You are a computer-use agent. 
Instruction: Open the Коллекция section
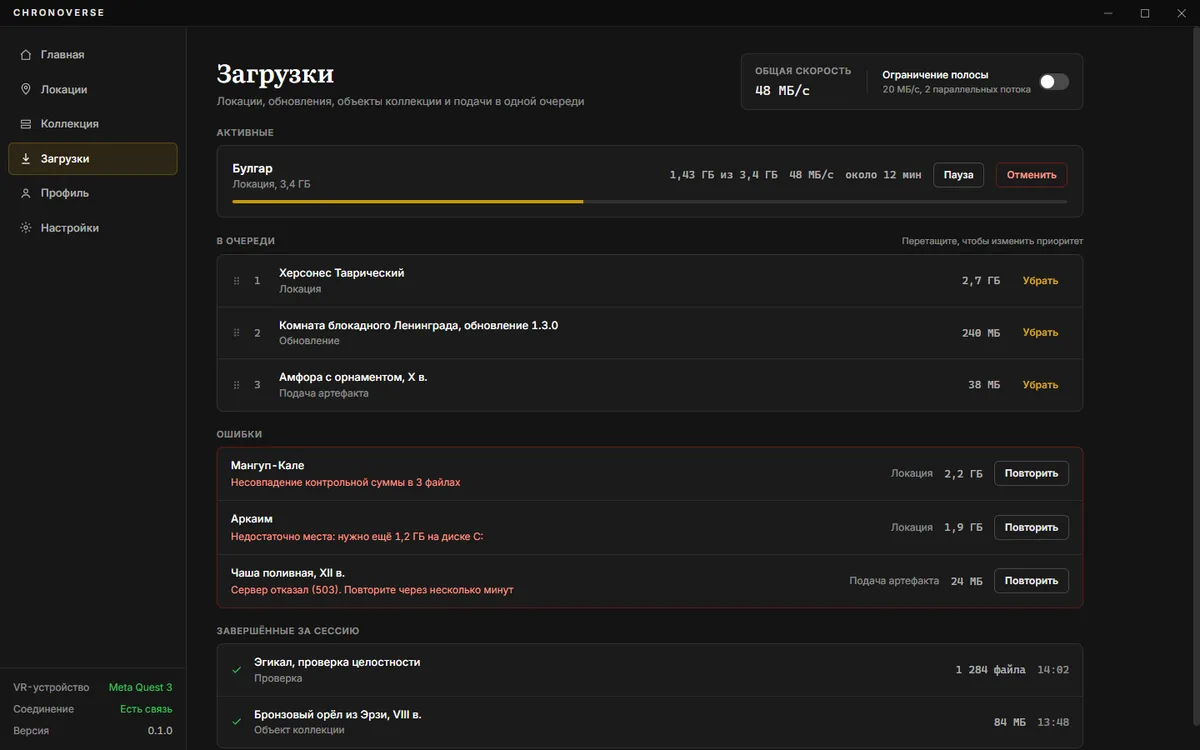click(x=93, y=124)
